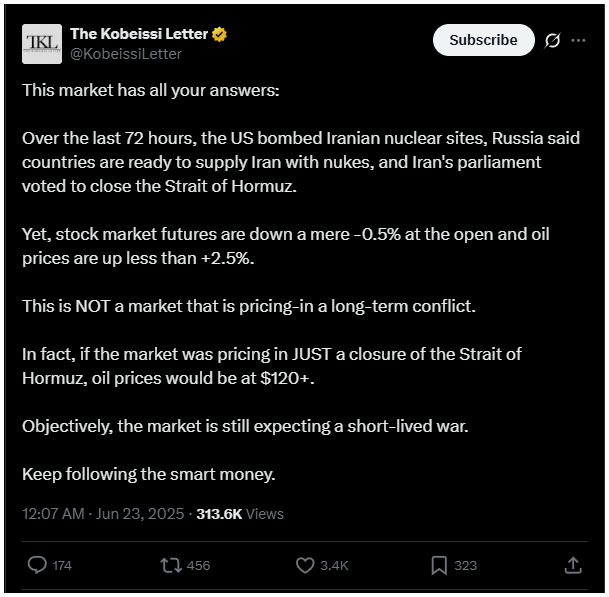Click the "Keep following the smart money" line
Viewport: 609px width, 597px height.
pyautogui.click(x=149, y=474)
